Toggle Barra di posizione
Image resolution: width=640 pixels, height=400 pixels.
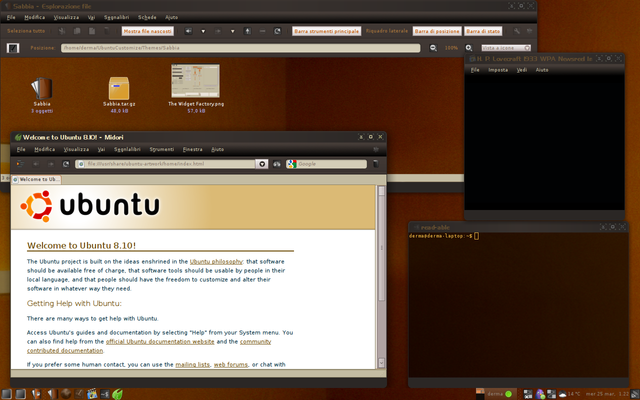click(437, 31)
